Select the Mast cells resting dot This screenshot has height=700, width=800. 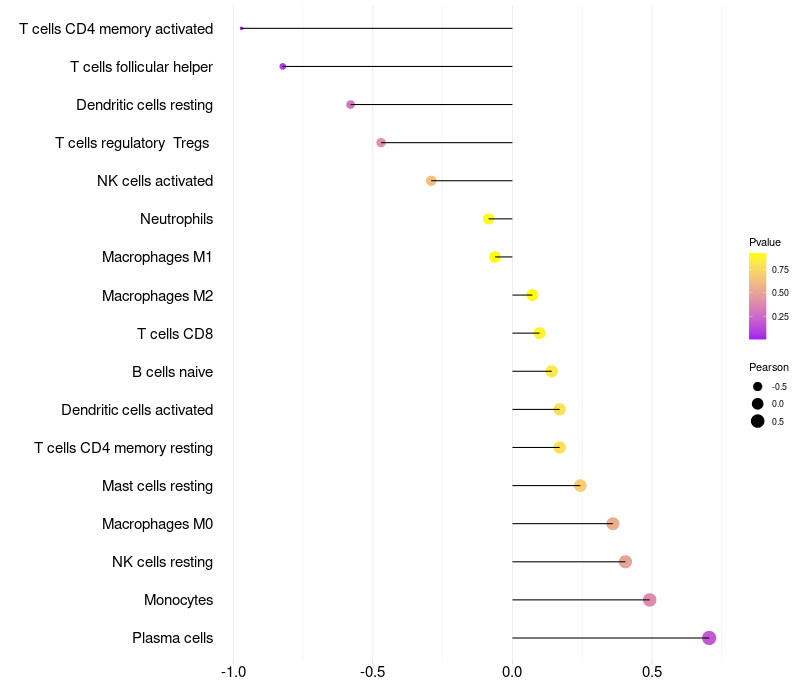click(580, 486)
